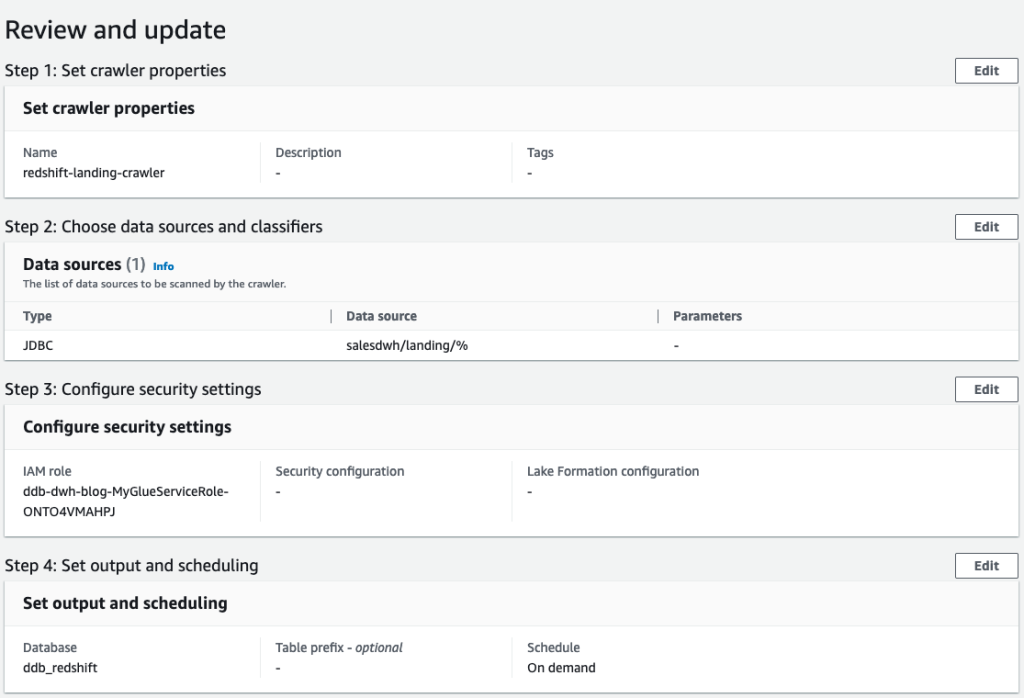The width and height of the screenshot is (1024, 698).
Task: Click the Lake Formation configuration label
Action: coord(612,471)
